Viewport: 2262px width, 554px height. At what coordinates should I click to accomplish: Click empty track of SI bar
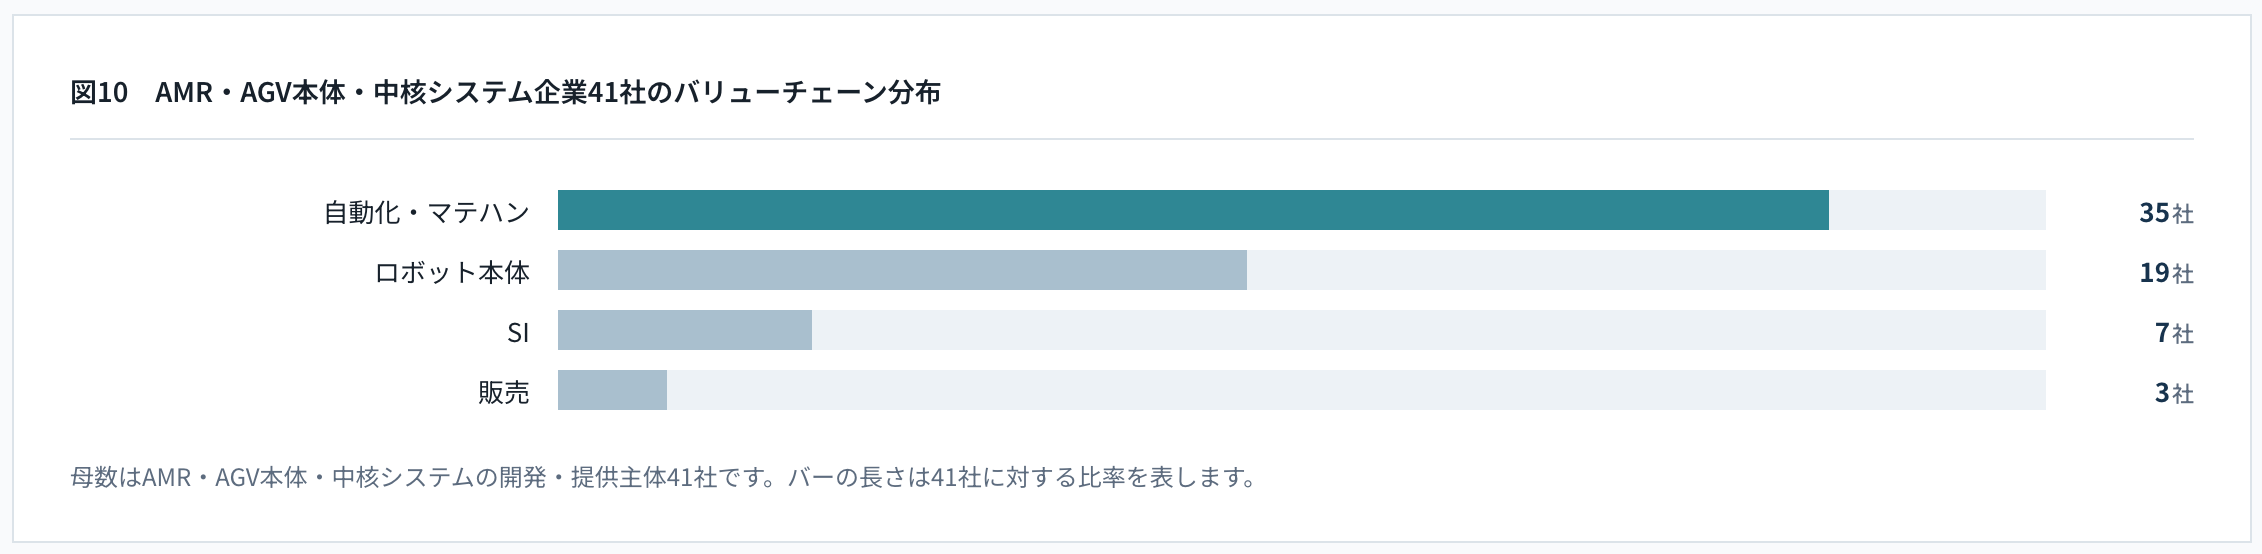pos(1429,330)
